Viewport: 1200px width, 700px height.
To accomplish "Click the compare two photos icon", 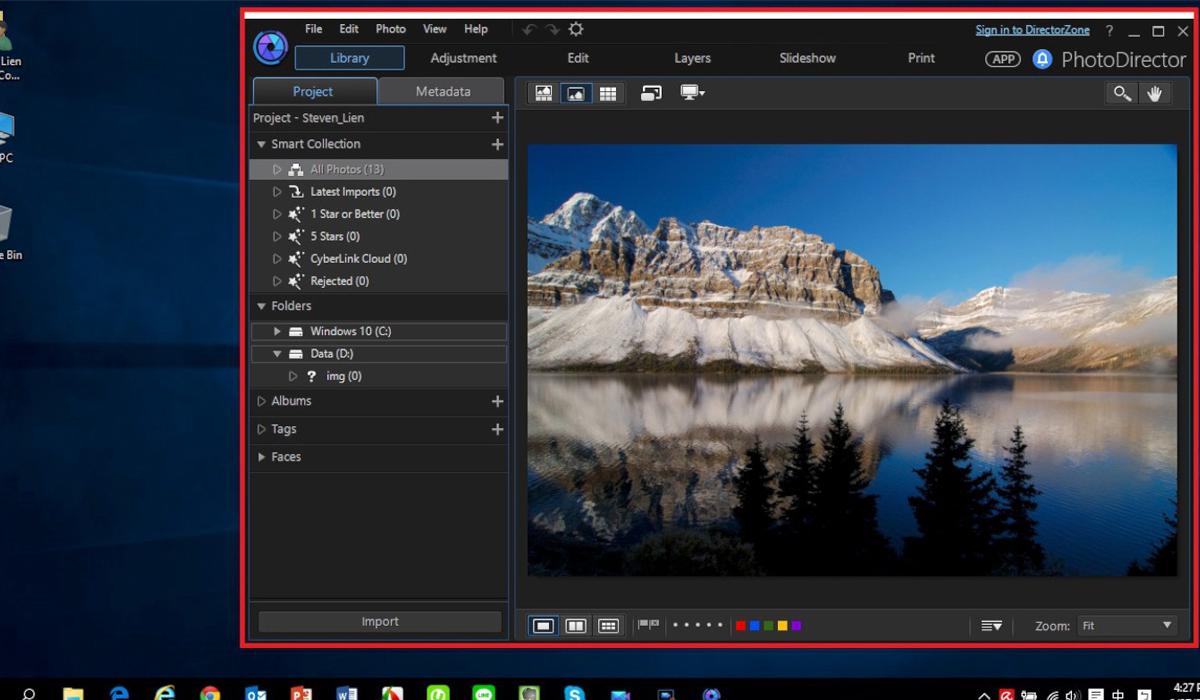I will coord(576,625).
